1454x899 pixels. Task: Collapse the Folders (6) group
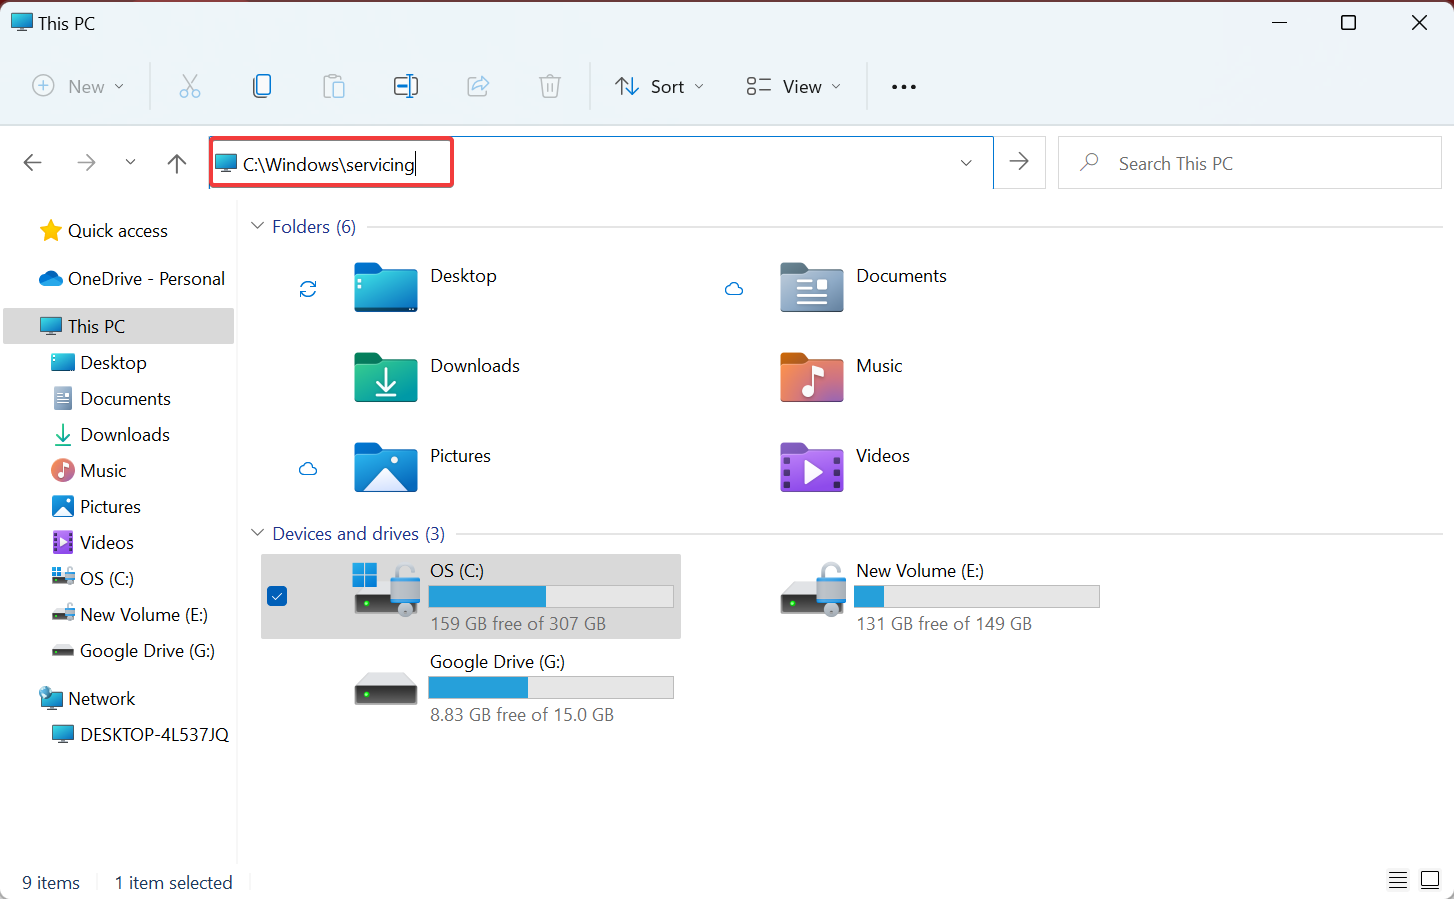coord(257,226)
